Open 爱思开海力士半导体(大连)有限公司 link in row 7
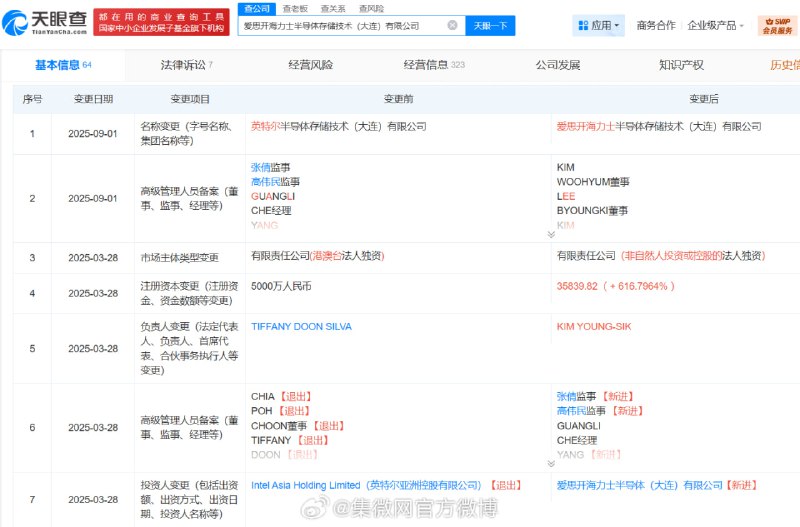 [639, 485]
